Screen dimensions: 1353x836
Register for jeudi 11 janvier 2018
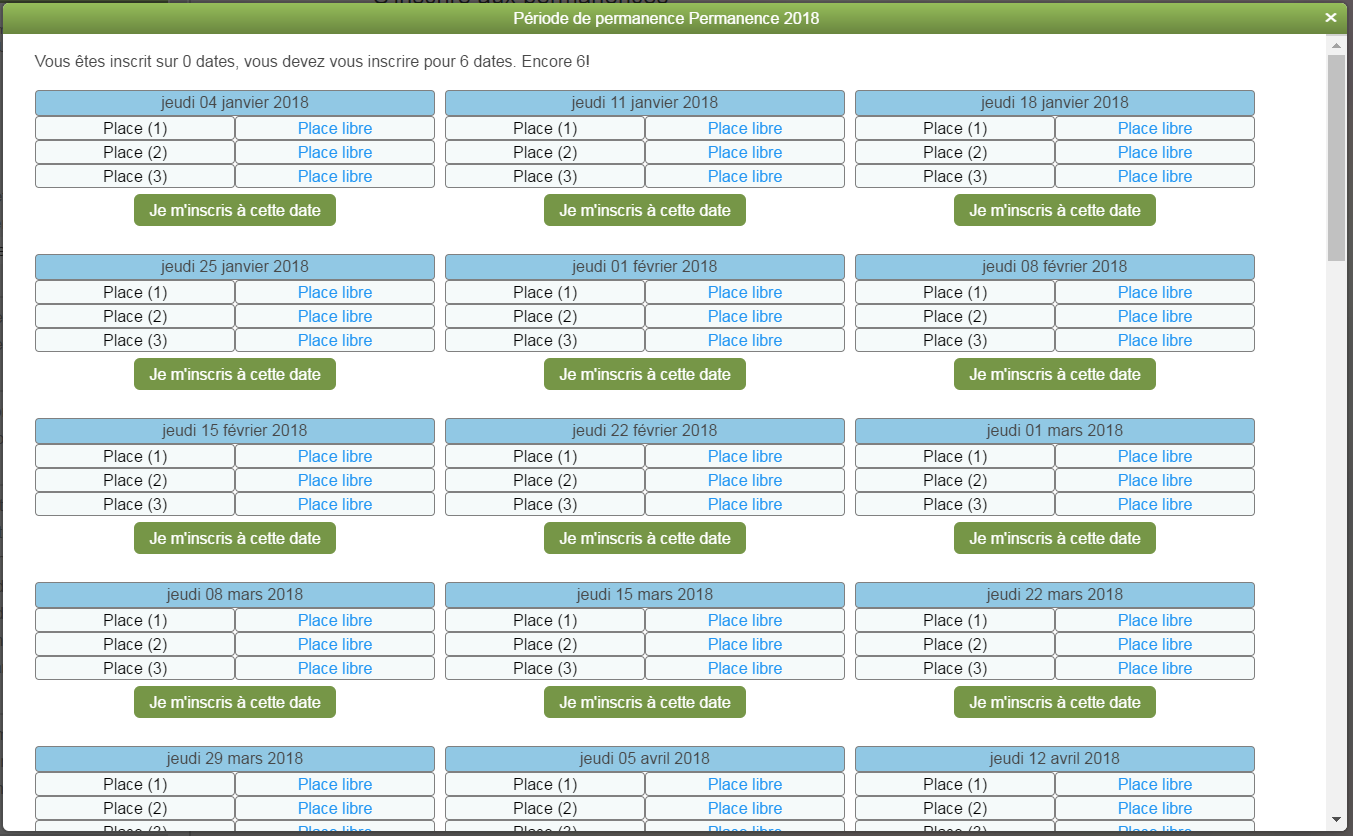[x=645, y=210]
